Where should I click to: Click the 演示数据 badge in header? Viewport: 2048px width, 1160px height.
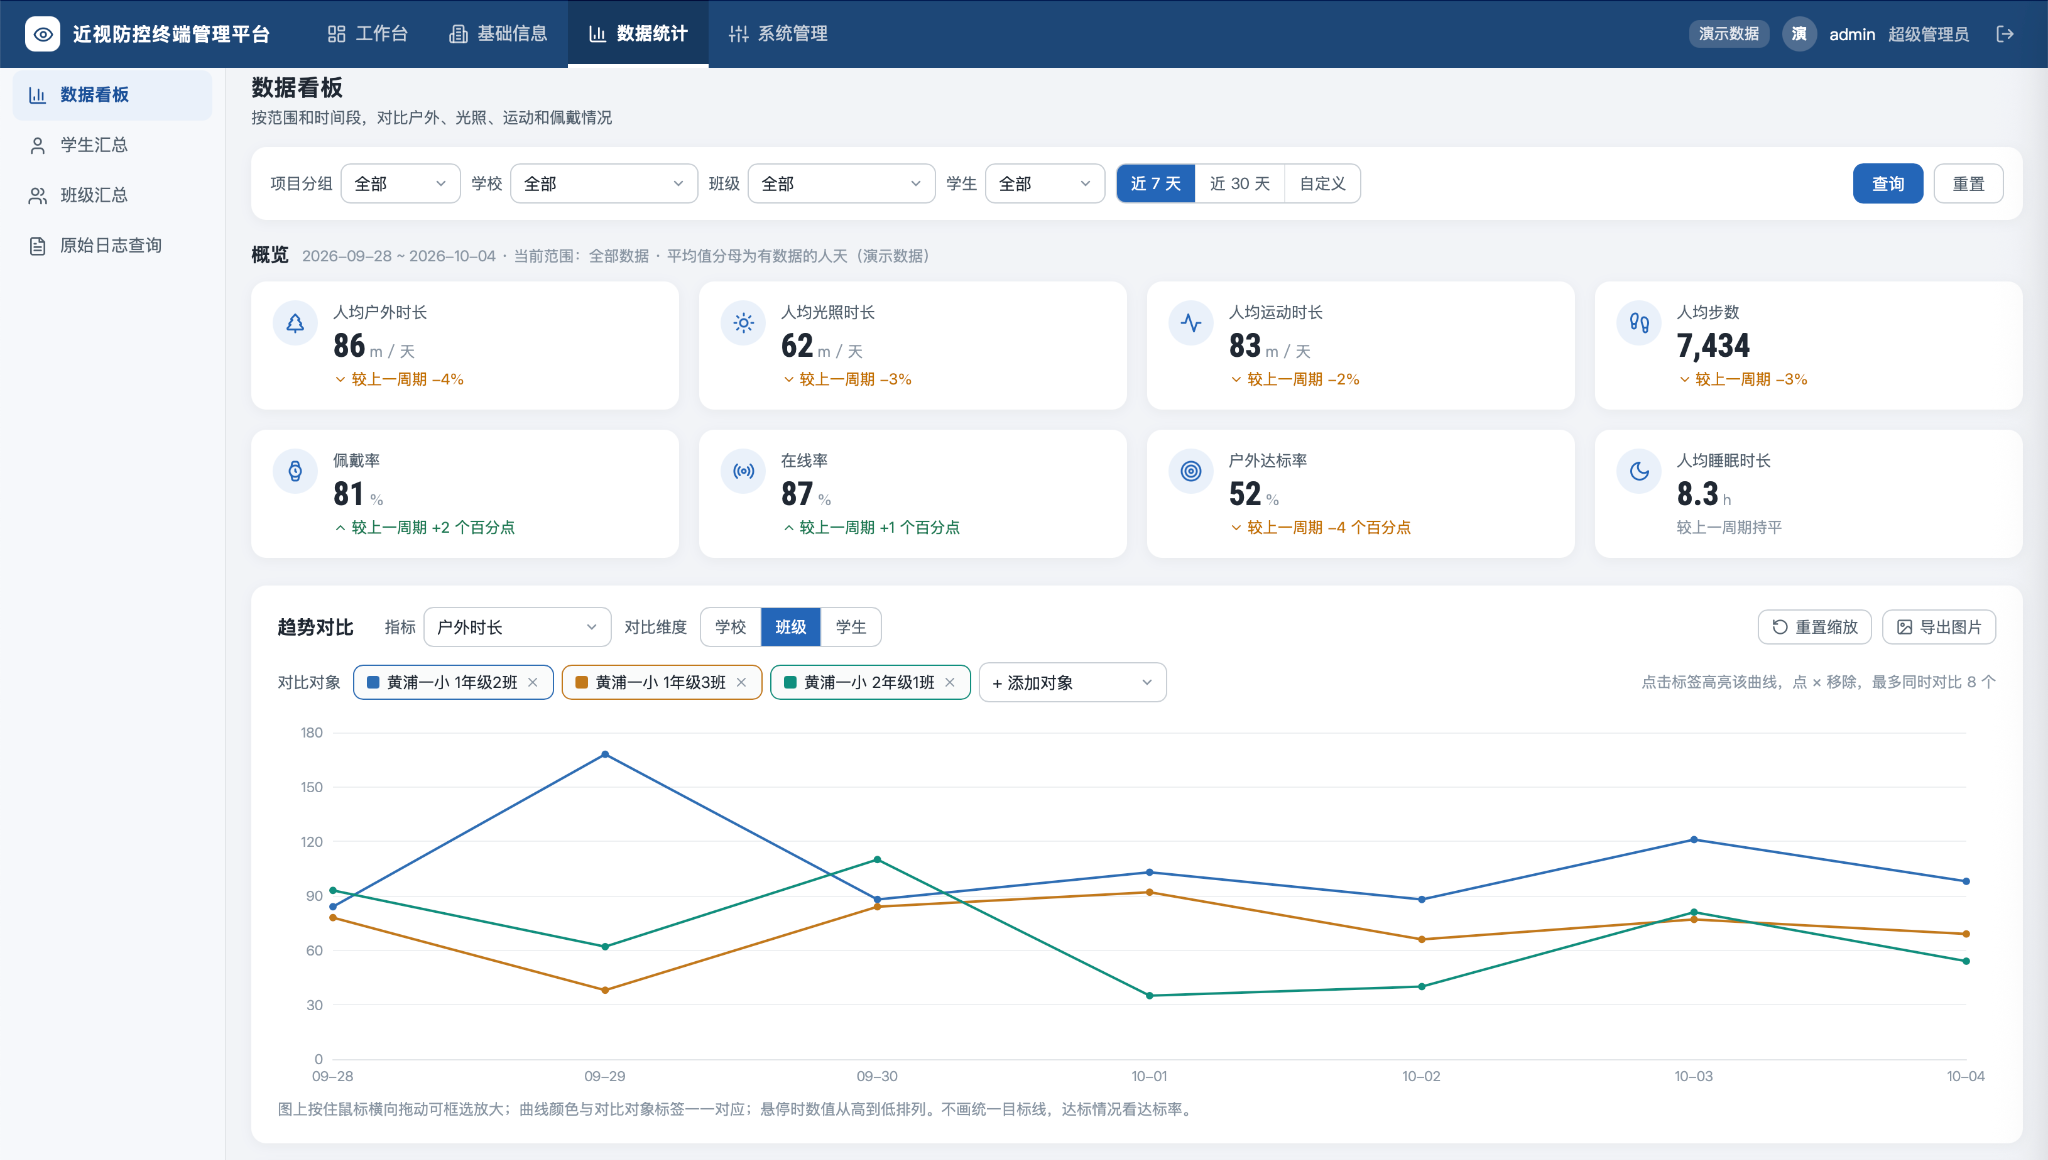click(x=1729, y=34)
